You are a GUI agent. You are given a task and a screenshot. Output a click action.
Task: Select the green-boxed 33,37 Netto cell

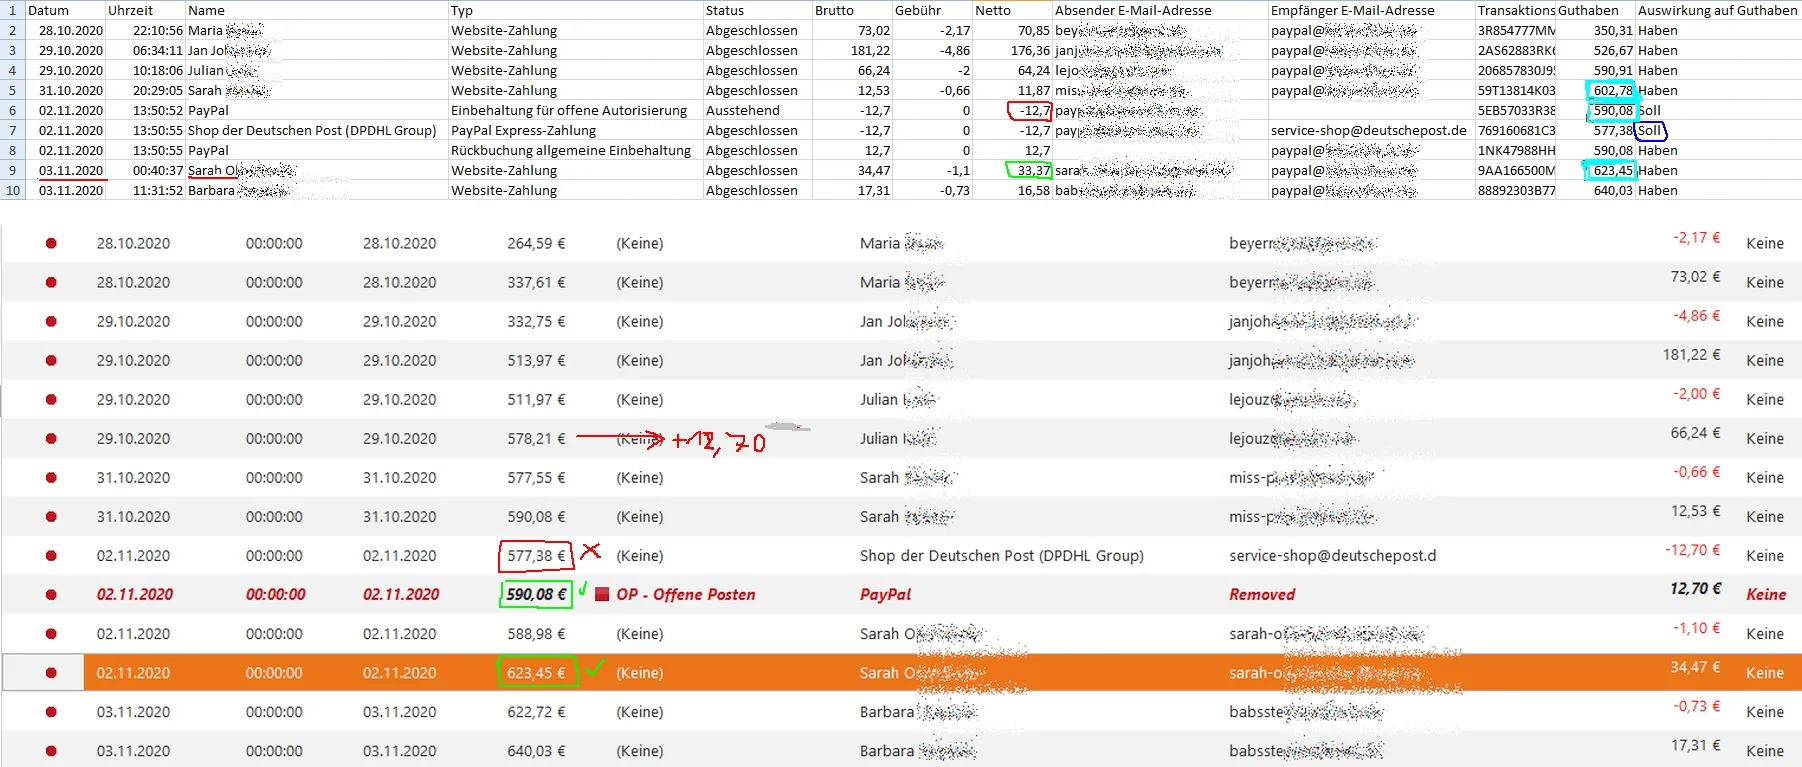pos(1029,170)
